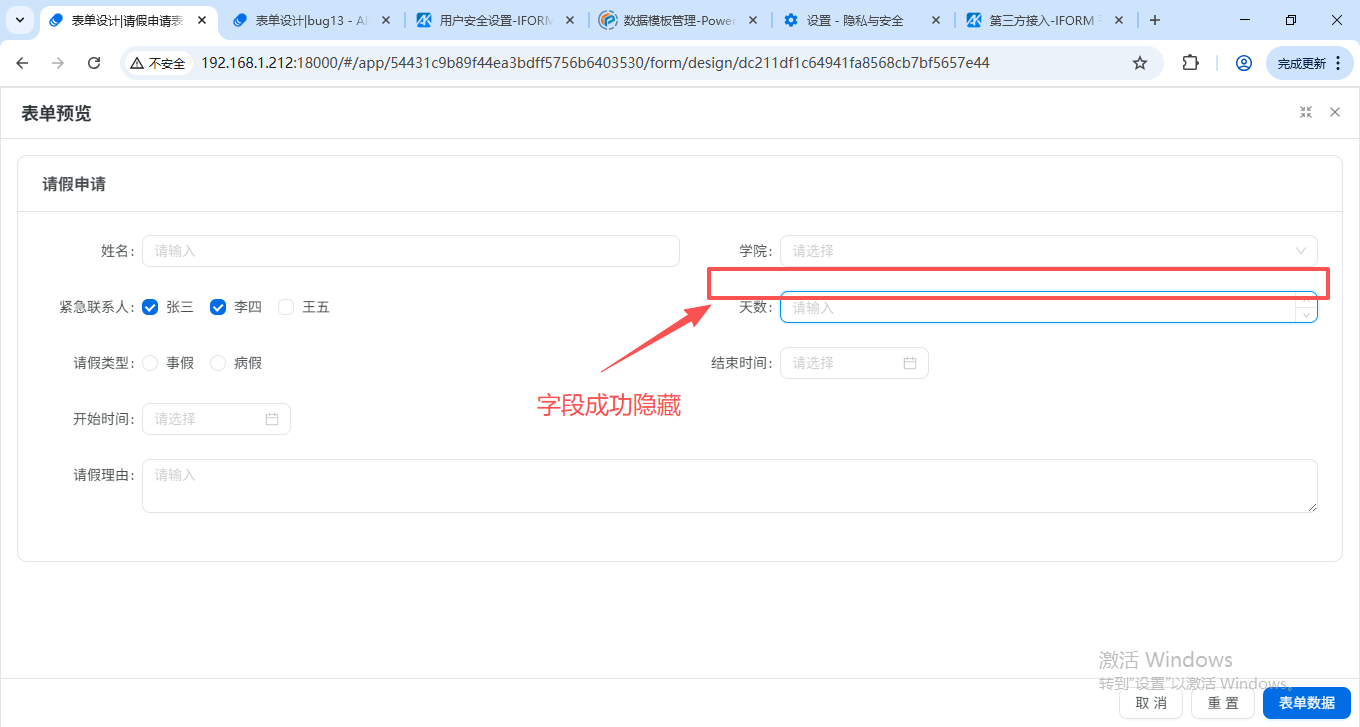The width and height of the screenshot is (1360, 727).
Task: Click the 表单数据 button
Action: point(1307,703)
